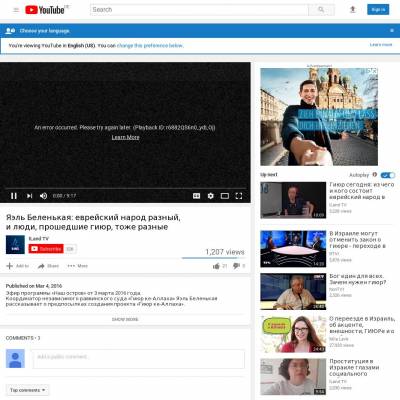Open the Share options
Screen dimensions: 400x400
(x=48, y=266)
